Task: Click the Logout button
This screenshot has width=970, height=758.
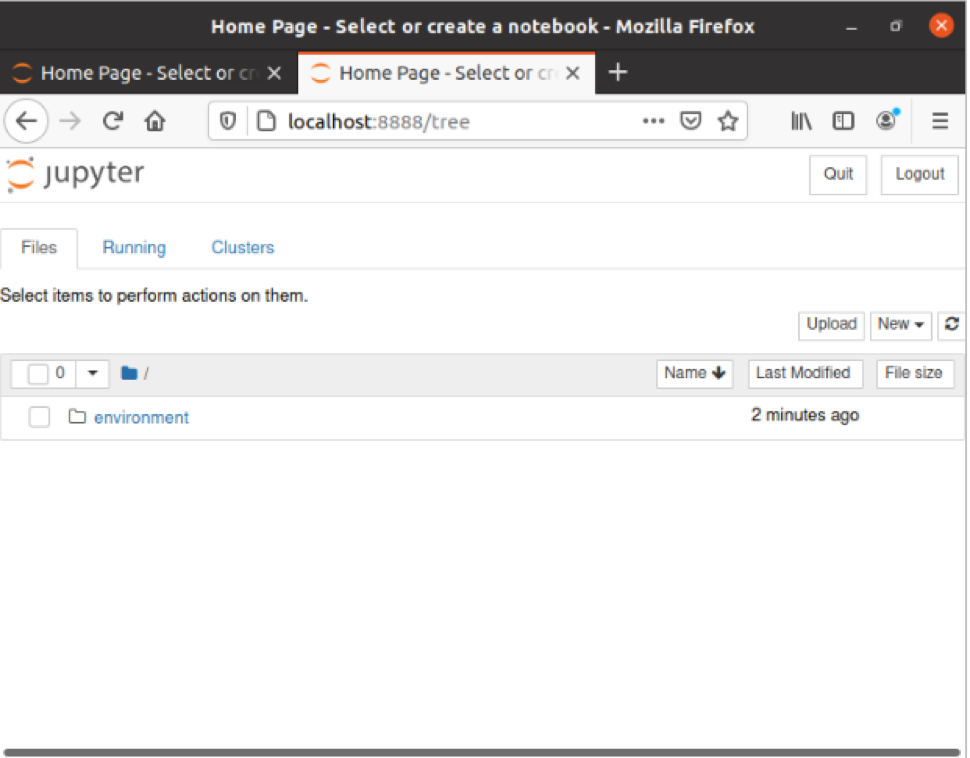Action: pos(919,174)
